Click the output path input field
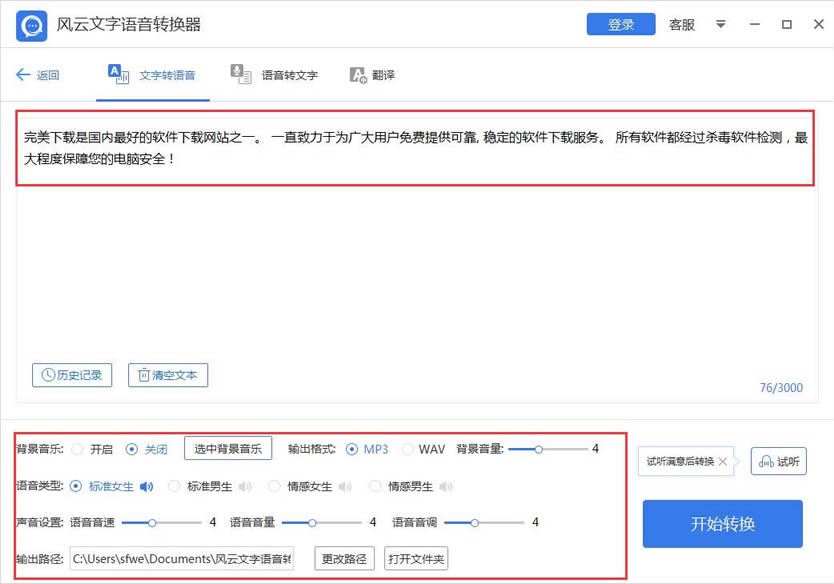This screenshot has height=584, width=834. pyautogui.click(x=182, y=558)
